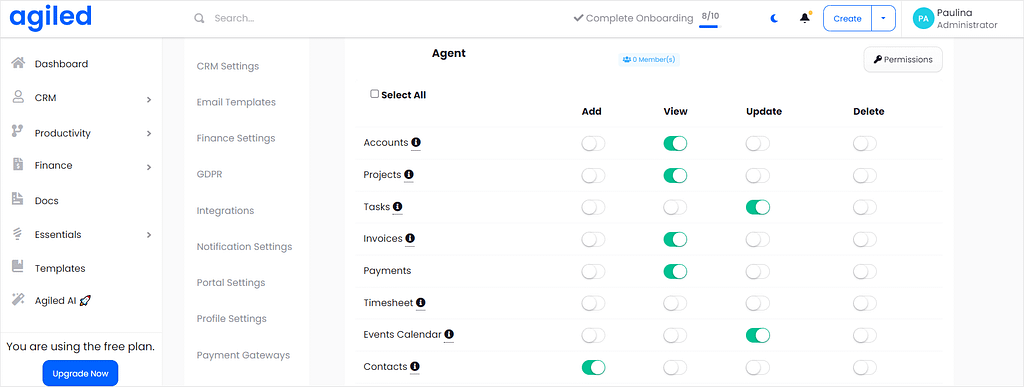Click the Complete Onboarding checkmark icon

578,18
